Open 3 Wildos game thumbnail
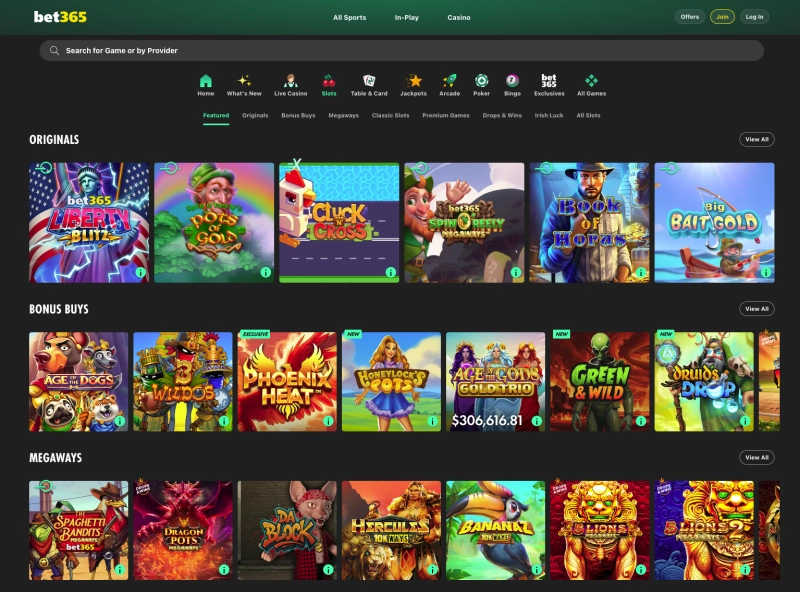 (x=183, y=382)
